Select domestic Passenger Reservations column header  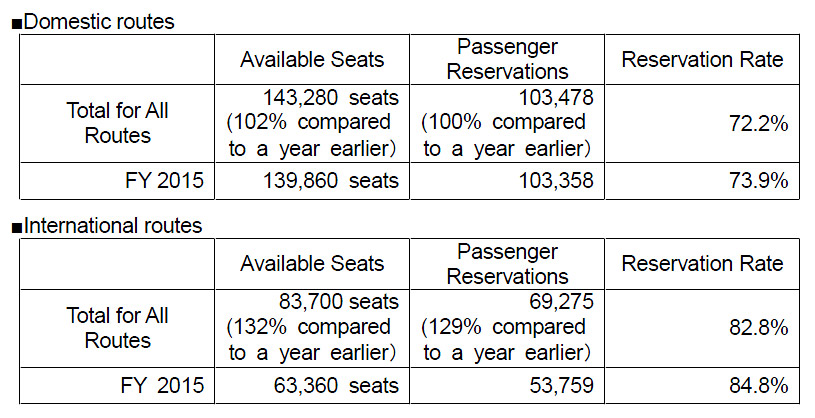click(x=507, y=60)
